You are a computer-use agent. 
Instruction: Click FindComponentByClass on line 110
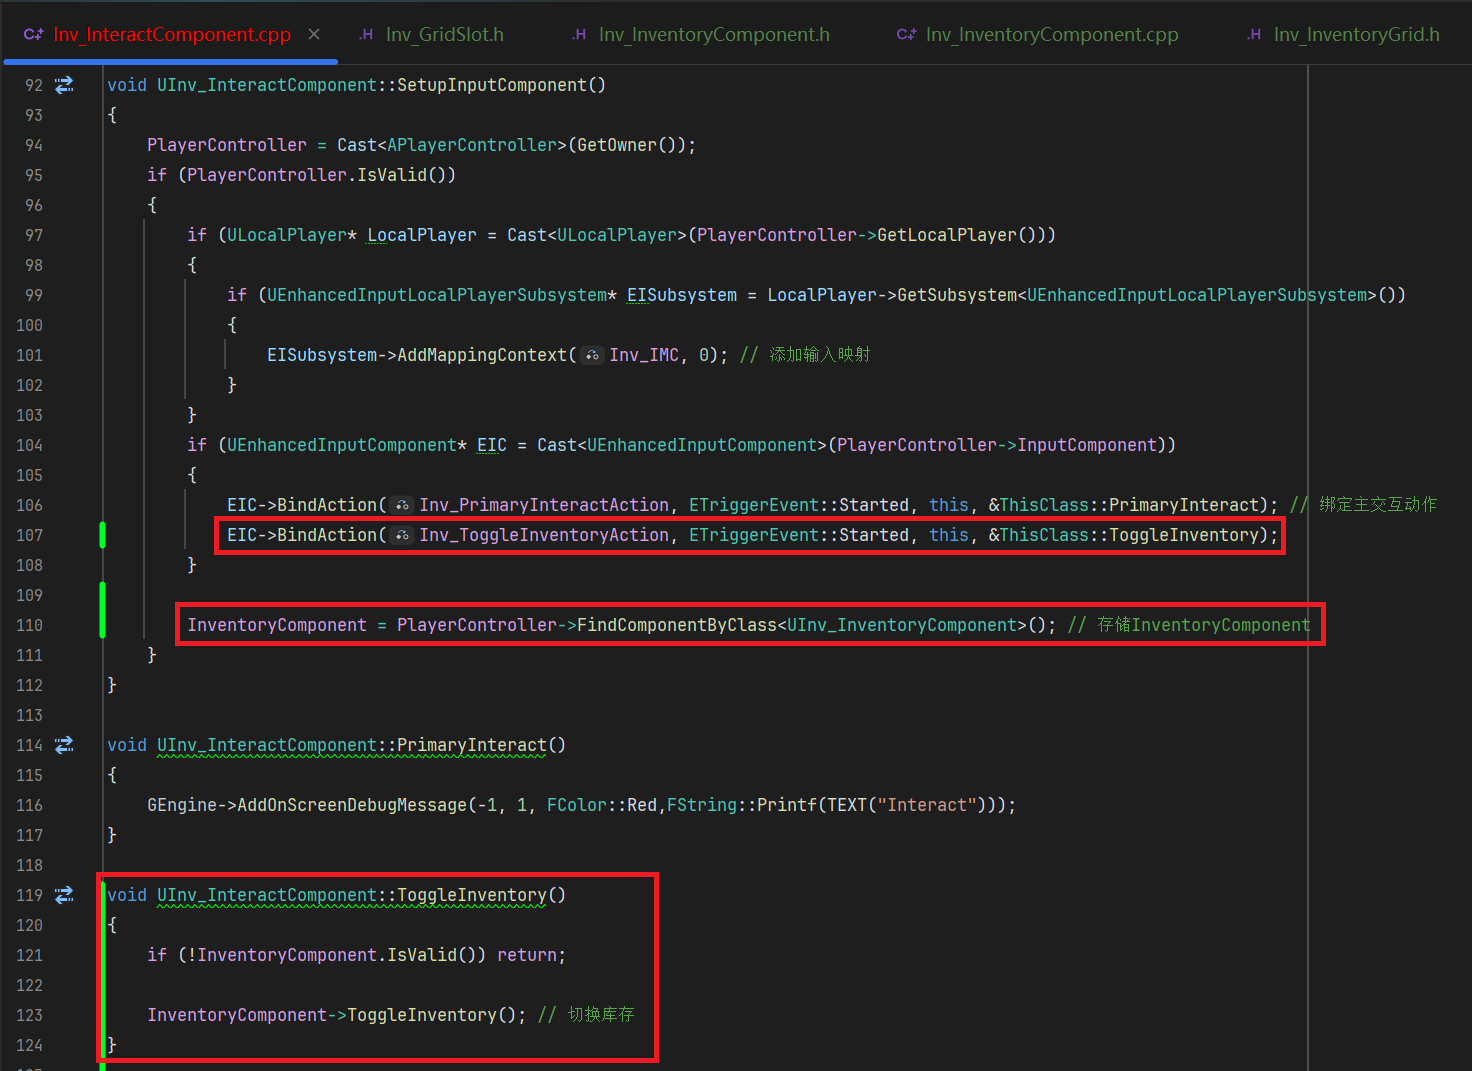point(677,625)
